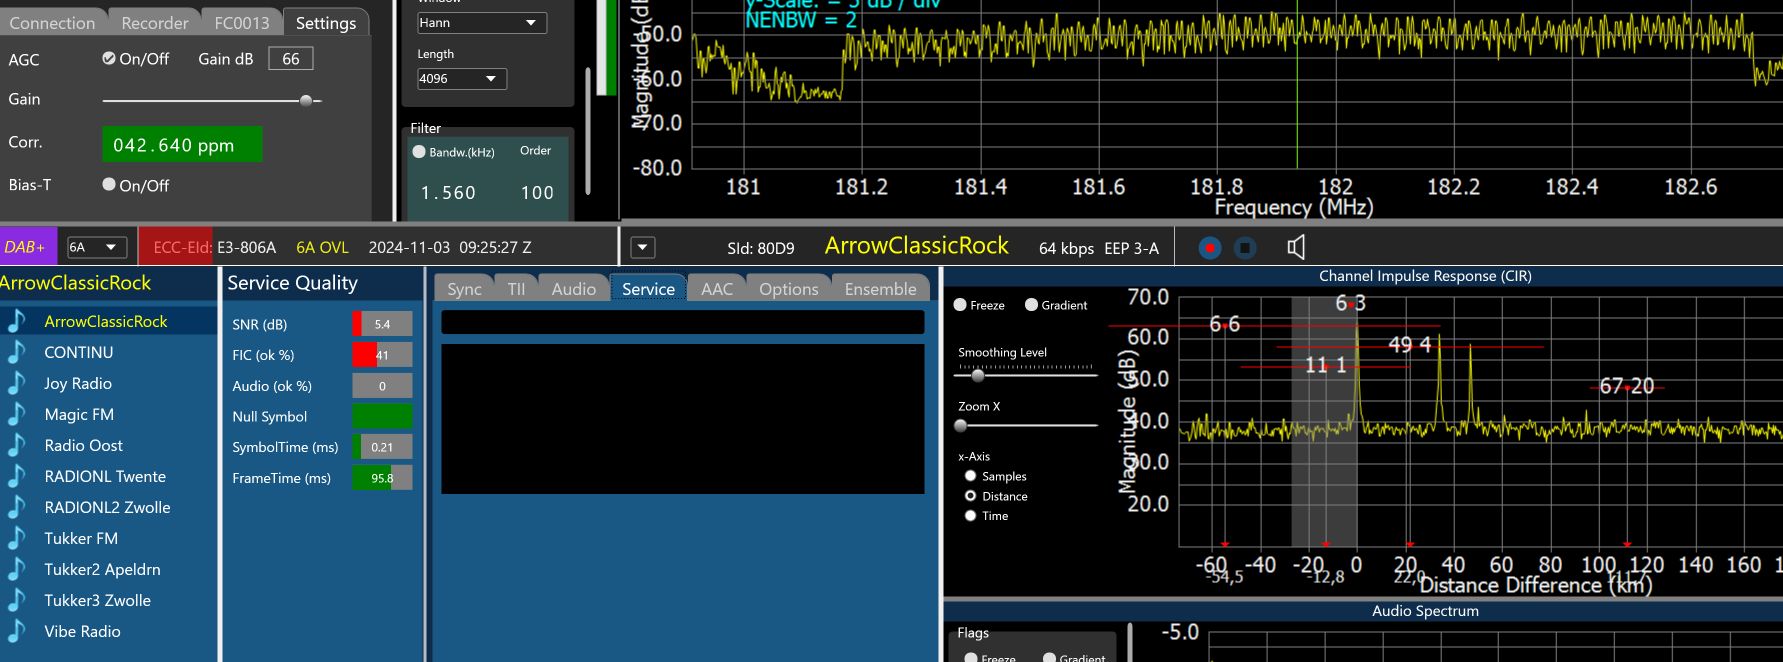Image resolution: width=1783 pixels, height=662 pixels.
Task: Click music note icon beside Magic FM
Action: [17, 414]
